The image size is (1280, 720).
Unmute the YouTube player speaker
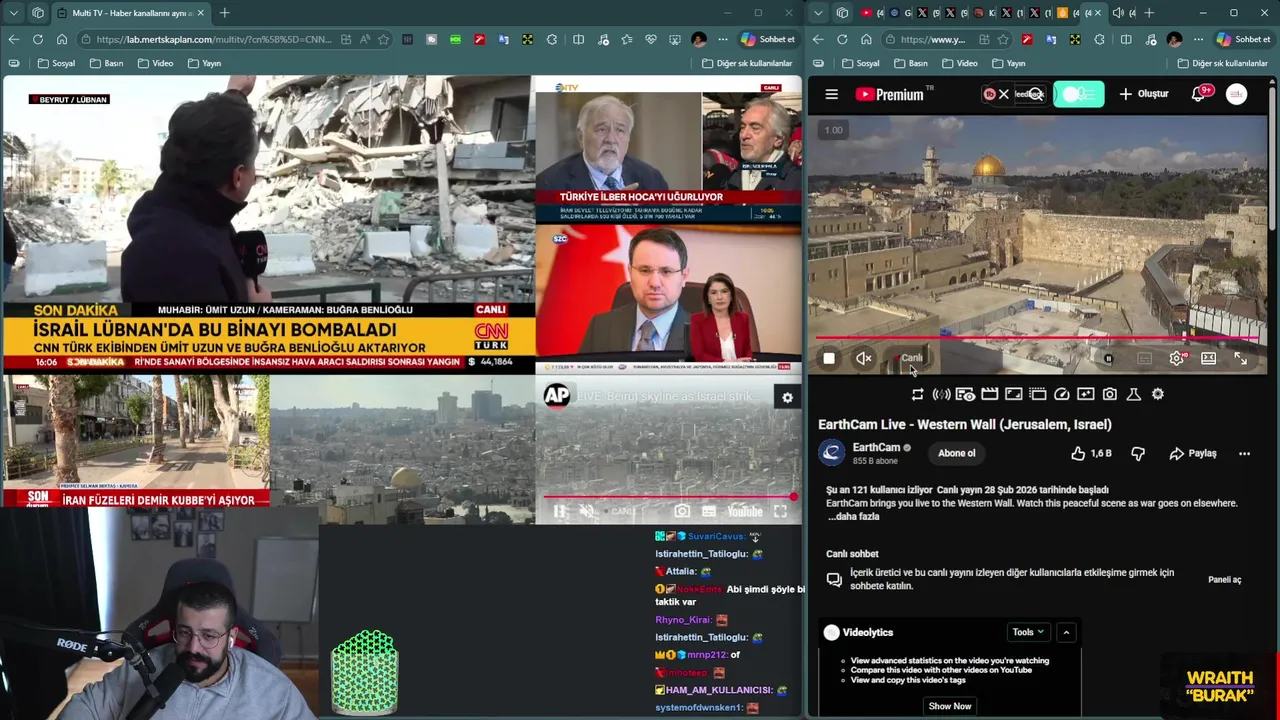pos(864,358)
